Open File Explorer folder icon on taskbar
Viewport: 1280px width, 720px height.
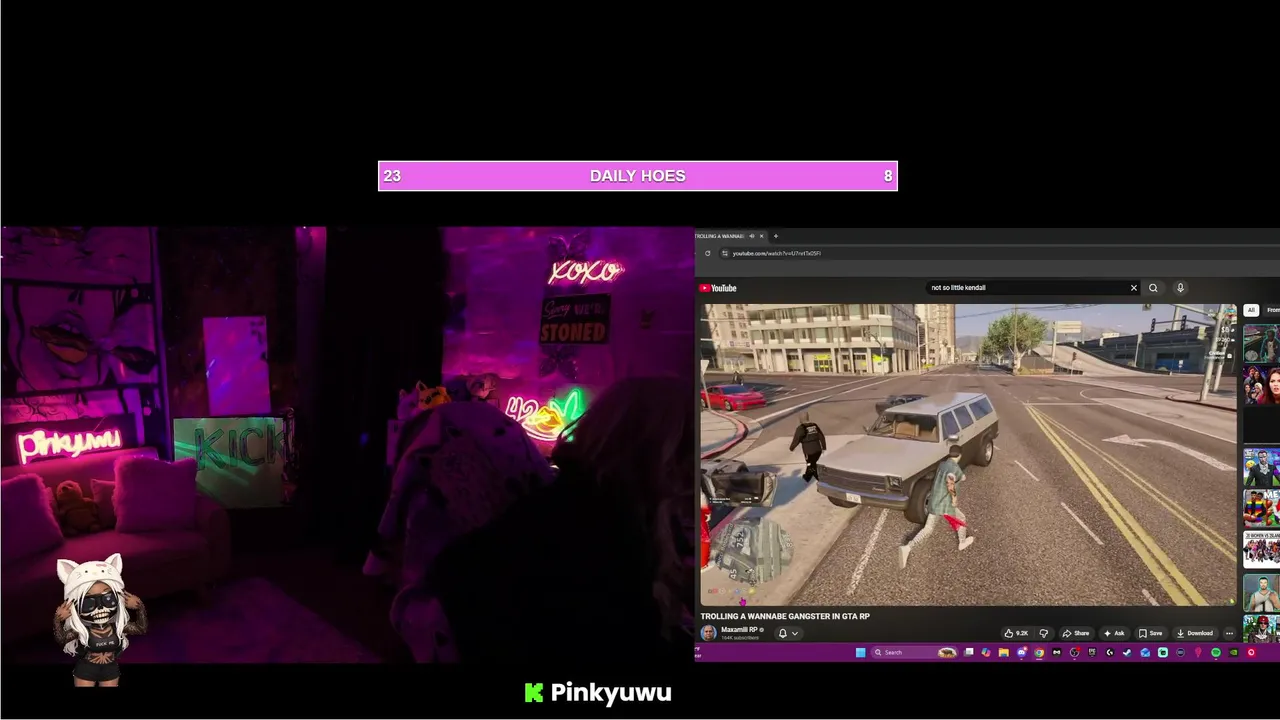point(1004,652)
